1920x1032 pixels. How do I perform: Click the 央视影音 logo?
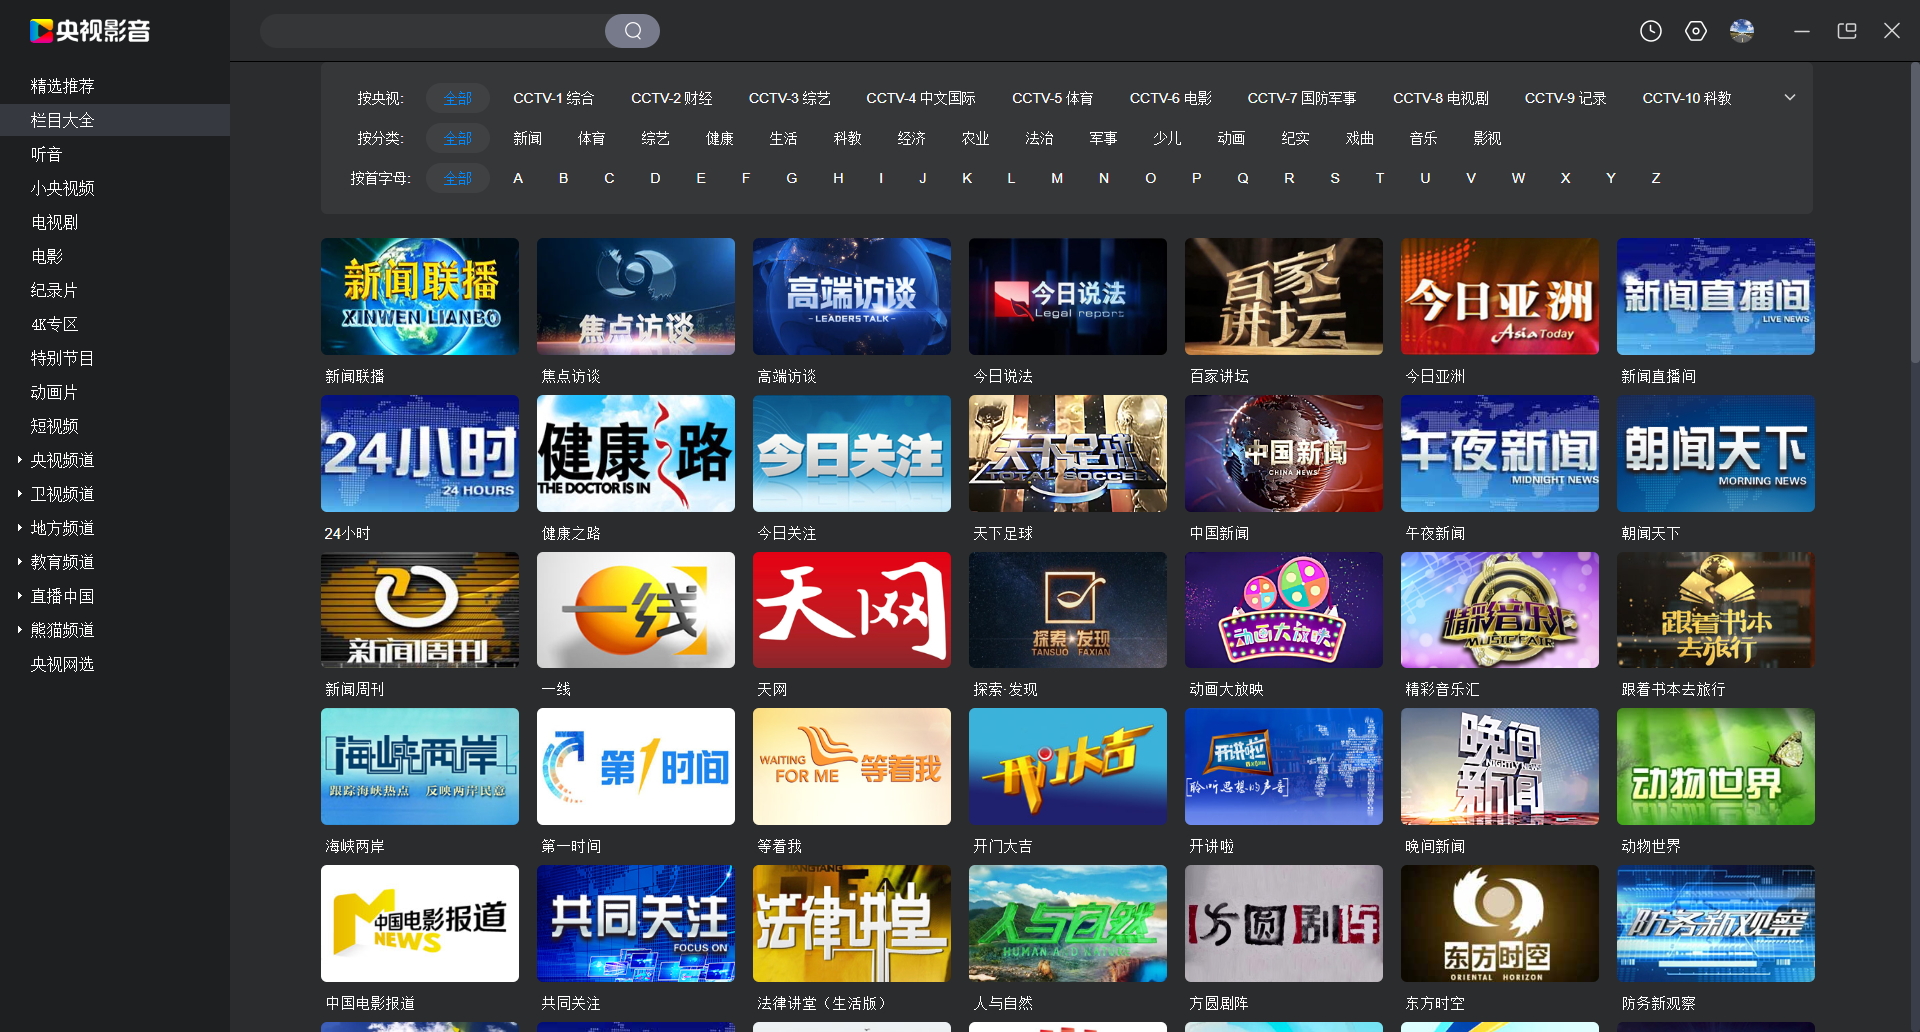click(x=90, y=31)
